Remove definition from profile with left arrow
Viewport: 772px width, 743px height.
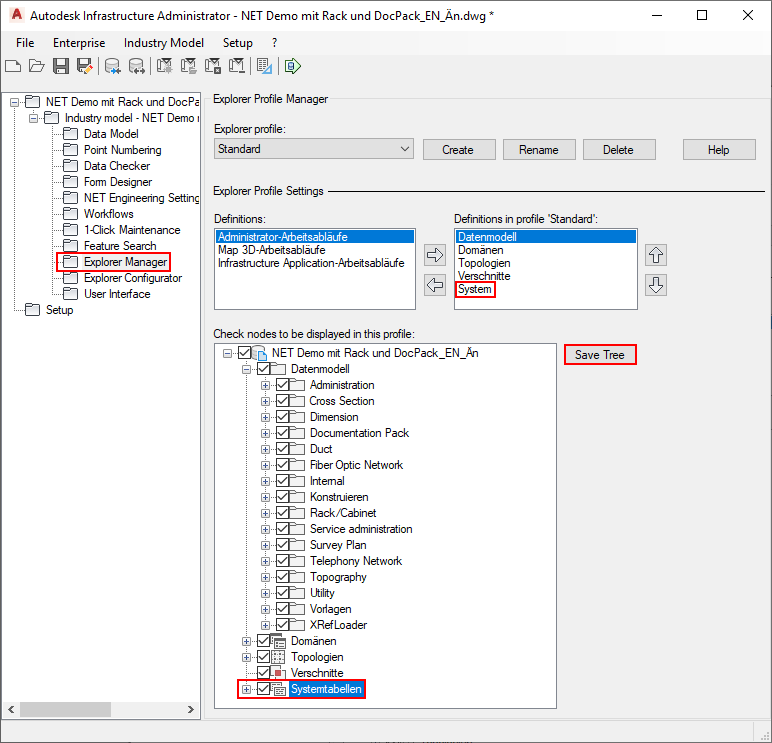(x=435, y=285)
